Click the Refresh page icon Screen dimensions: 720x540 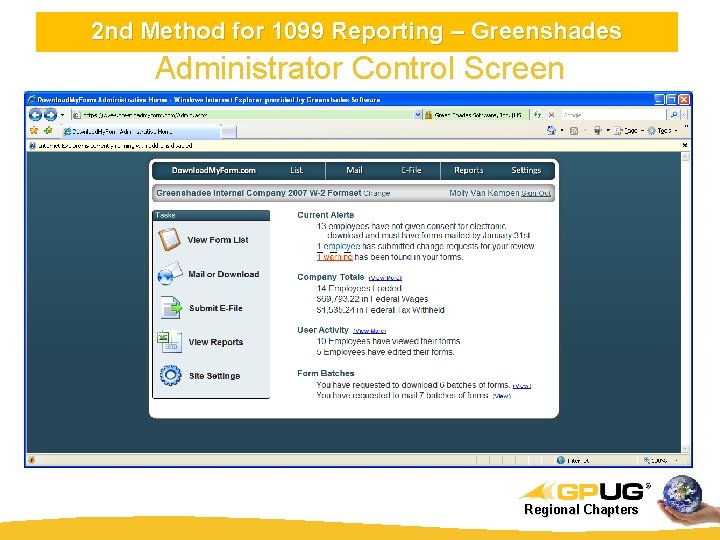click(537, 115)
